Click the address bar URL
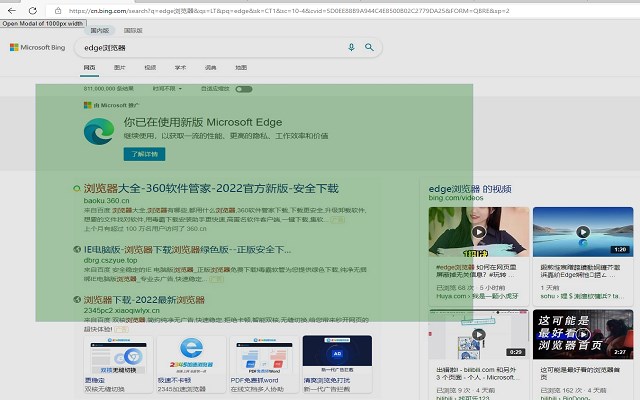The width and height of the screenshot is (640, 400). click(x=289, y=11)
